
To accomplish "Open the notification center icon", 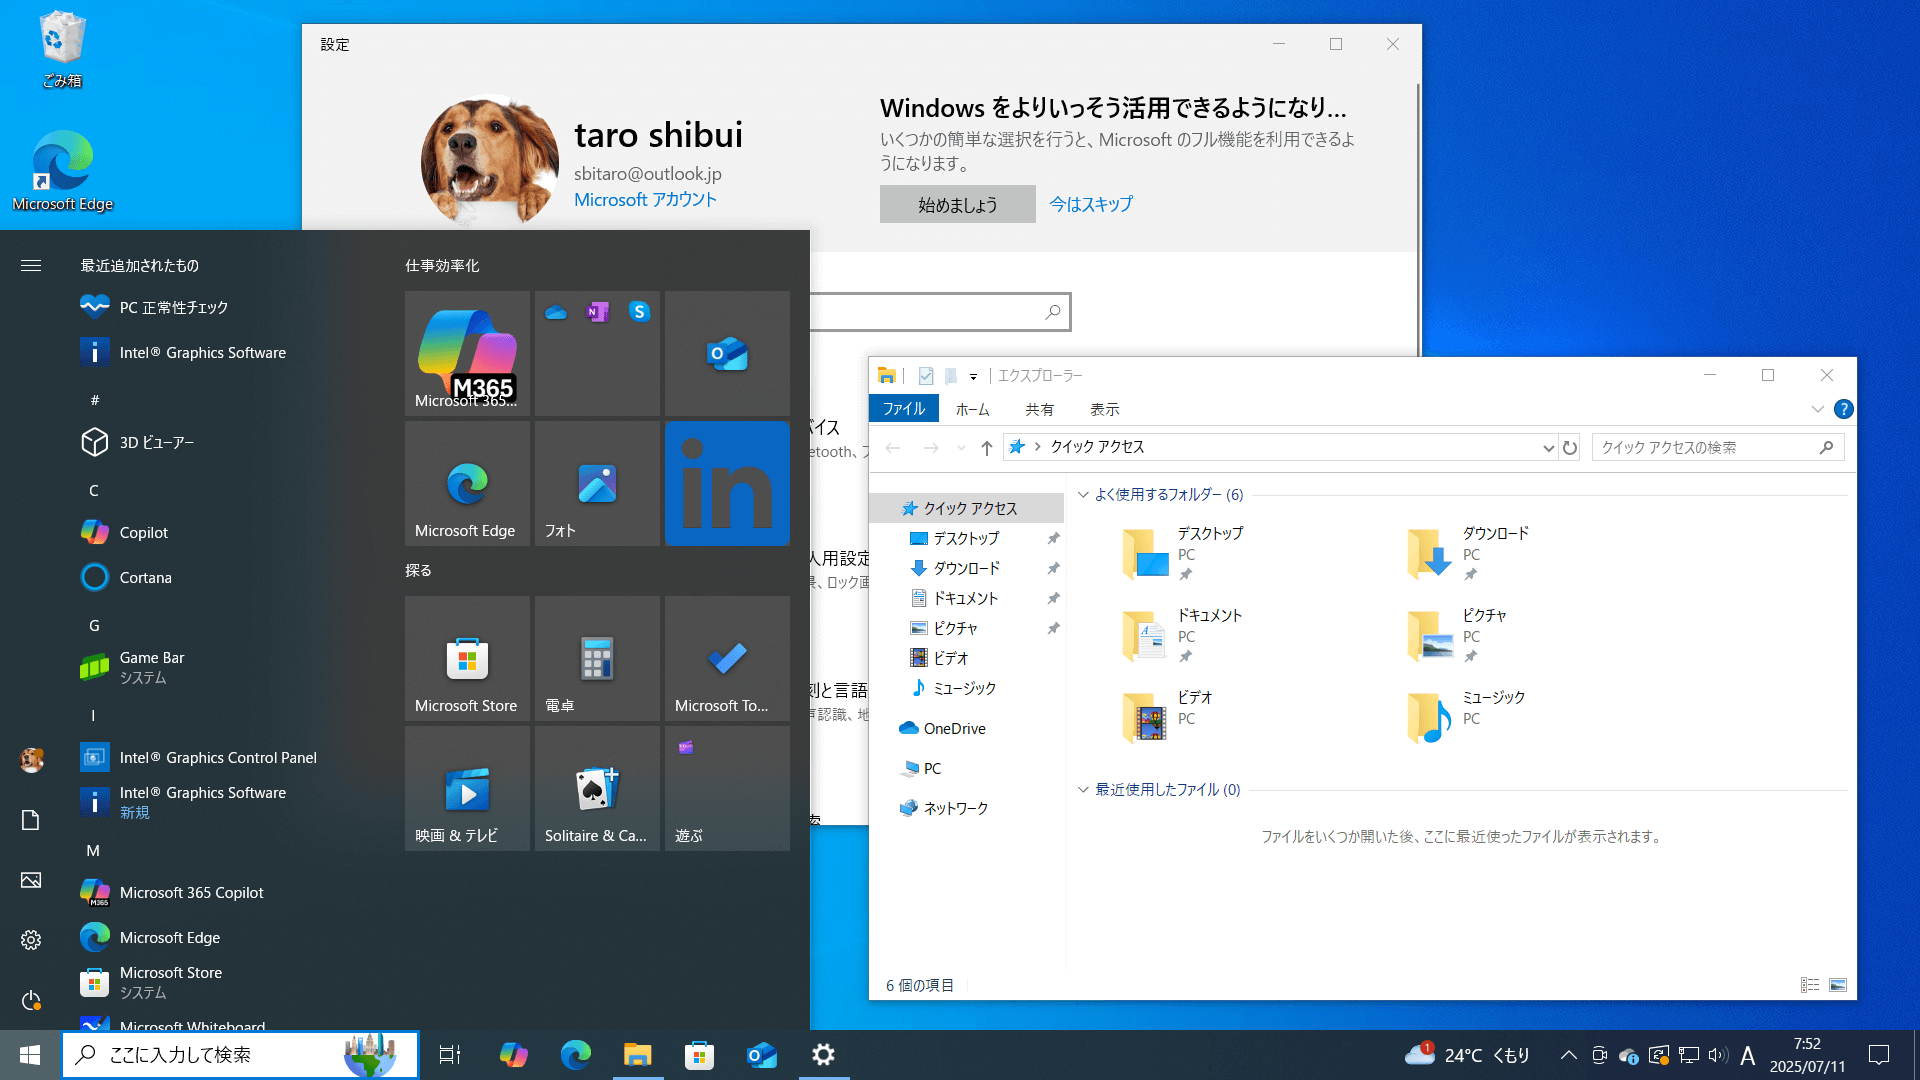I will click(1879, 1055).
